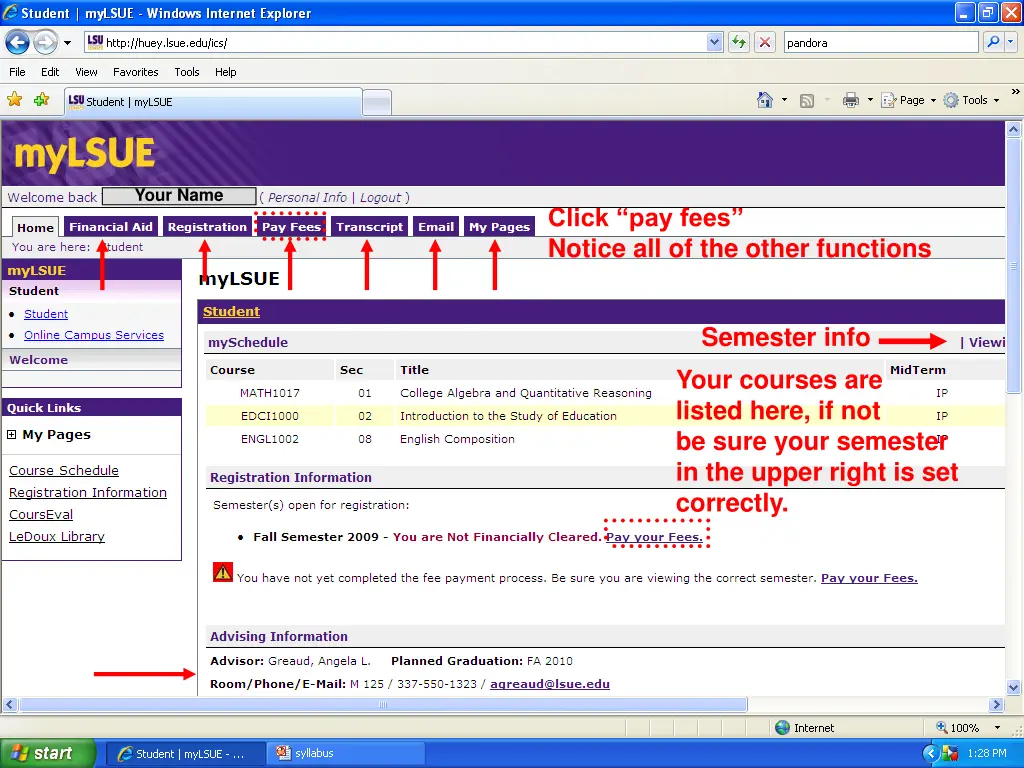Click the magnifier search icon

993,42
